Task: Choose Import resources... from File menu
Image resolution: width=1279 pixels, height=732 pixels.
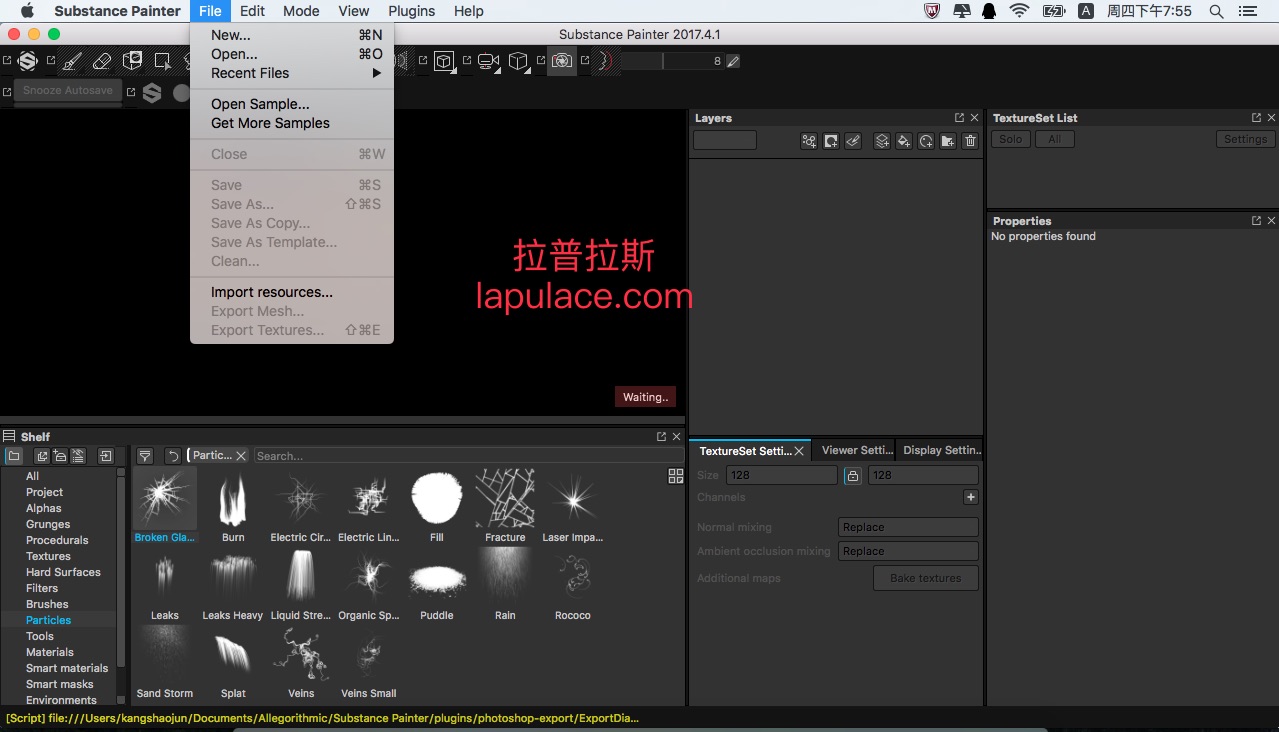Action: click(x=292, y=292)
